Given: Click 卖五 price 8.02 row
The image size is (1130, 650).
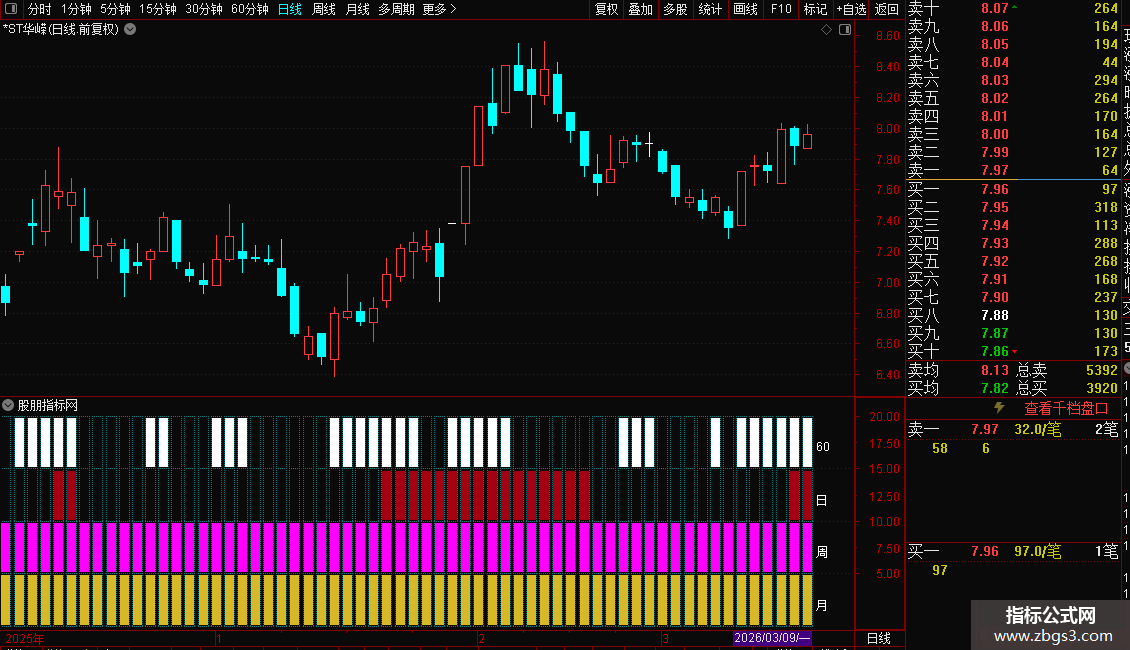Looking at the screenshot, I should click(1013, 98).
